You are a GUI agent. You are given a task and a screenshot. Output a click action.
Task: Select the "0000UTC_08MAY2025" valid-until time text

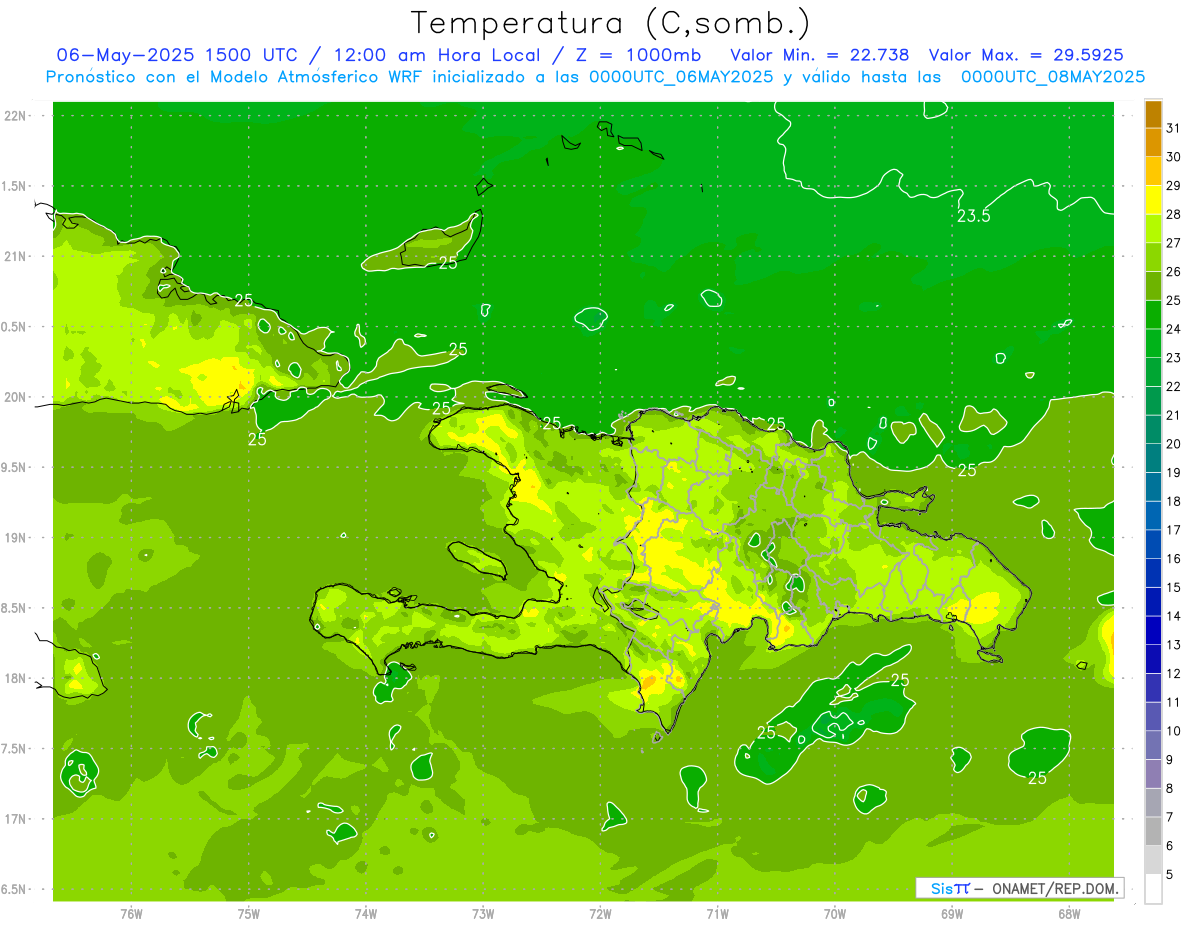coord(1053,77)
